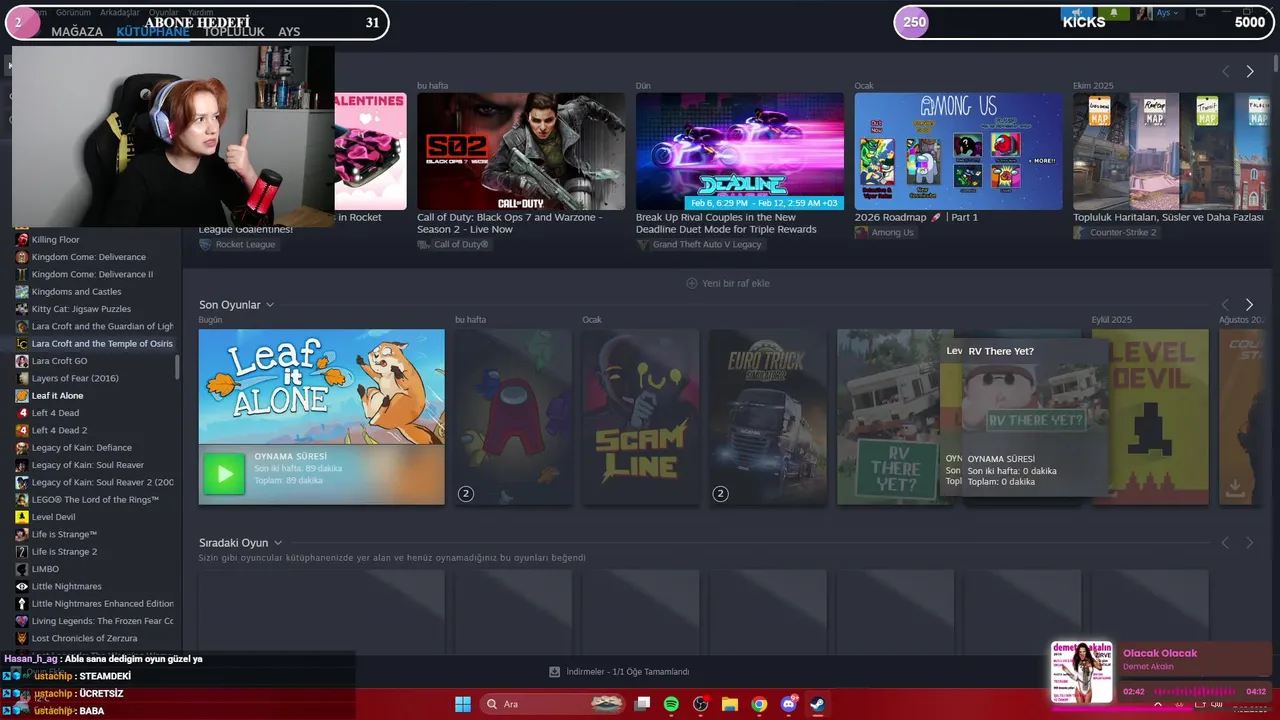Open the Windows Start menu
Screen dimensions: 1280x720
(463, 704)
